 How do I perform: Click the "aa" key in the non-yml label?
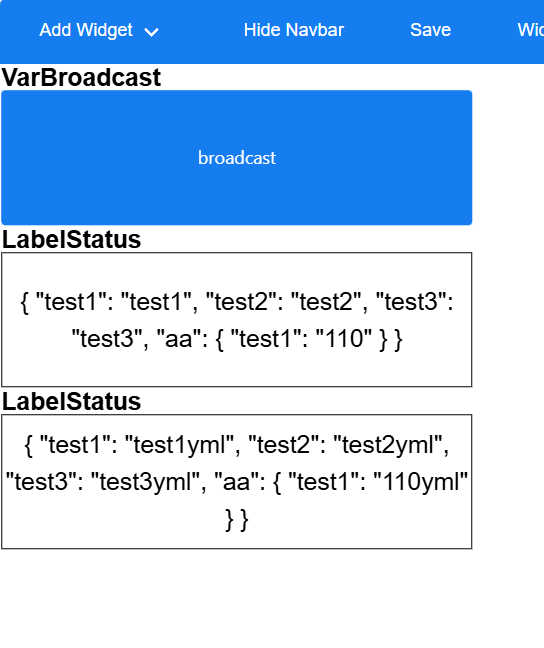click(179, 339)
